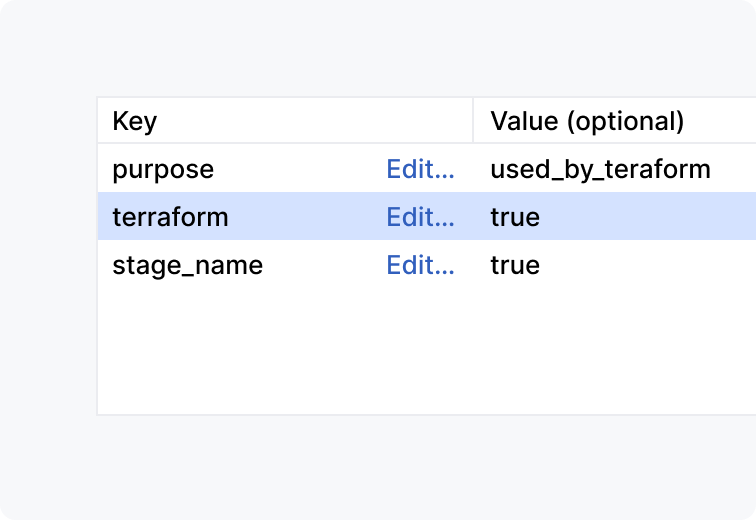Screen dimensions: 756x520
Task: Select the terraform key cell
Action: (x=170, y=217)
